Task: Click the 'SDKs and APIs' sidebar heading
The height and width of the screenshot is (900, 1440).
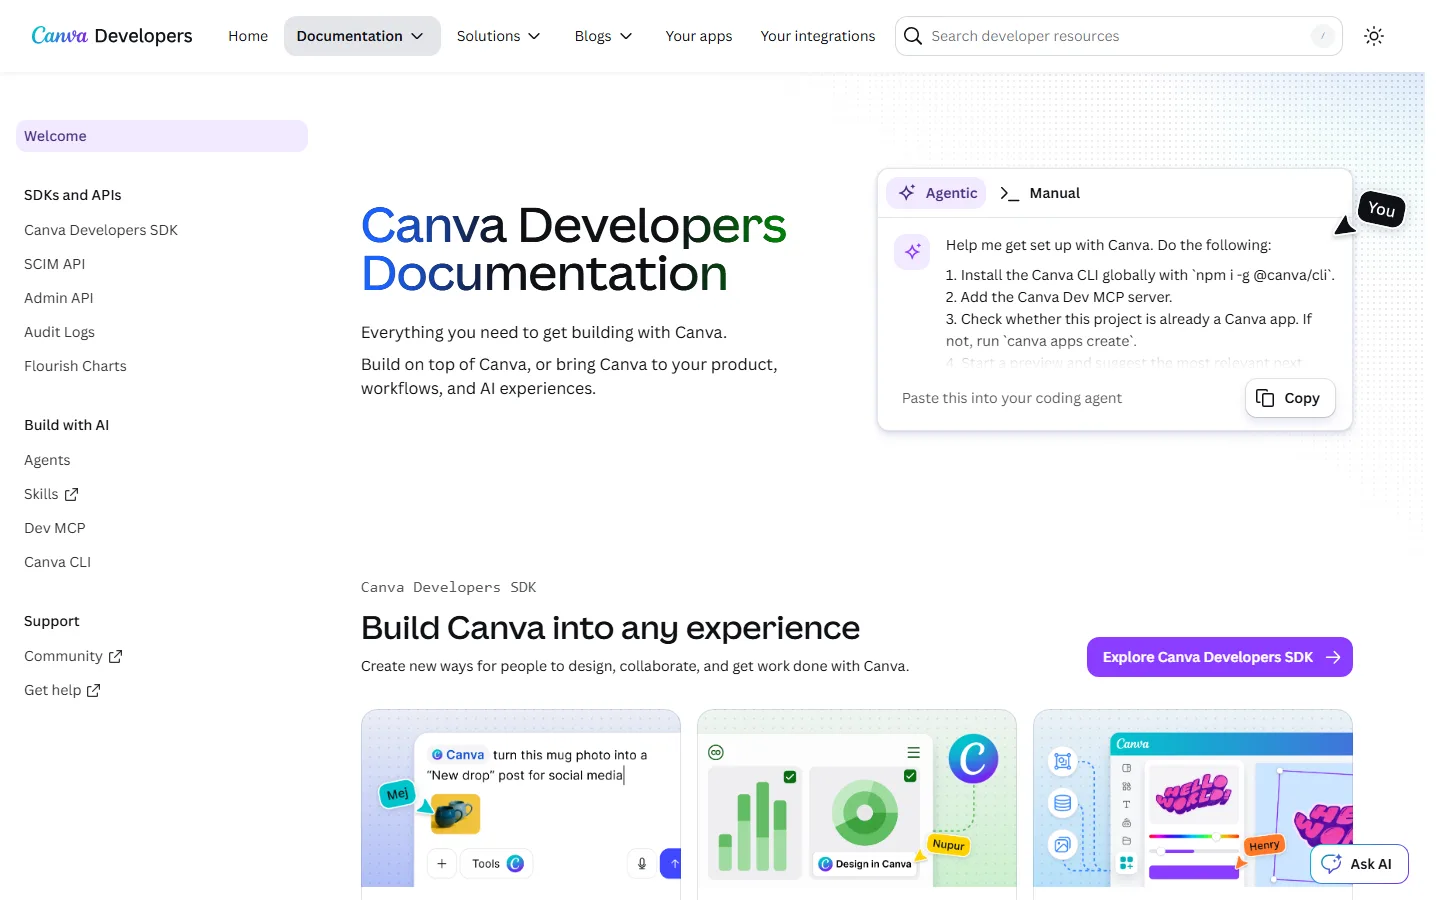Action: pyautogui.click(x=73, y=195)
